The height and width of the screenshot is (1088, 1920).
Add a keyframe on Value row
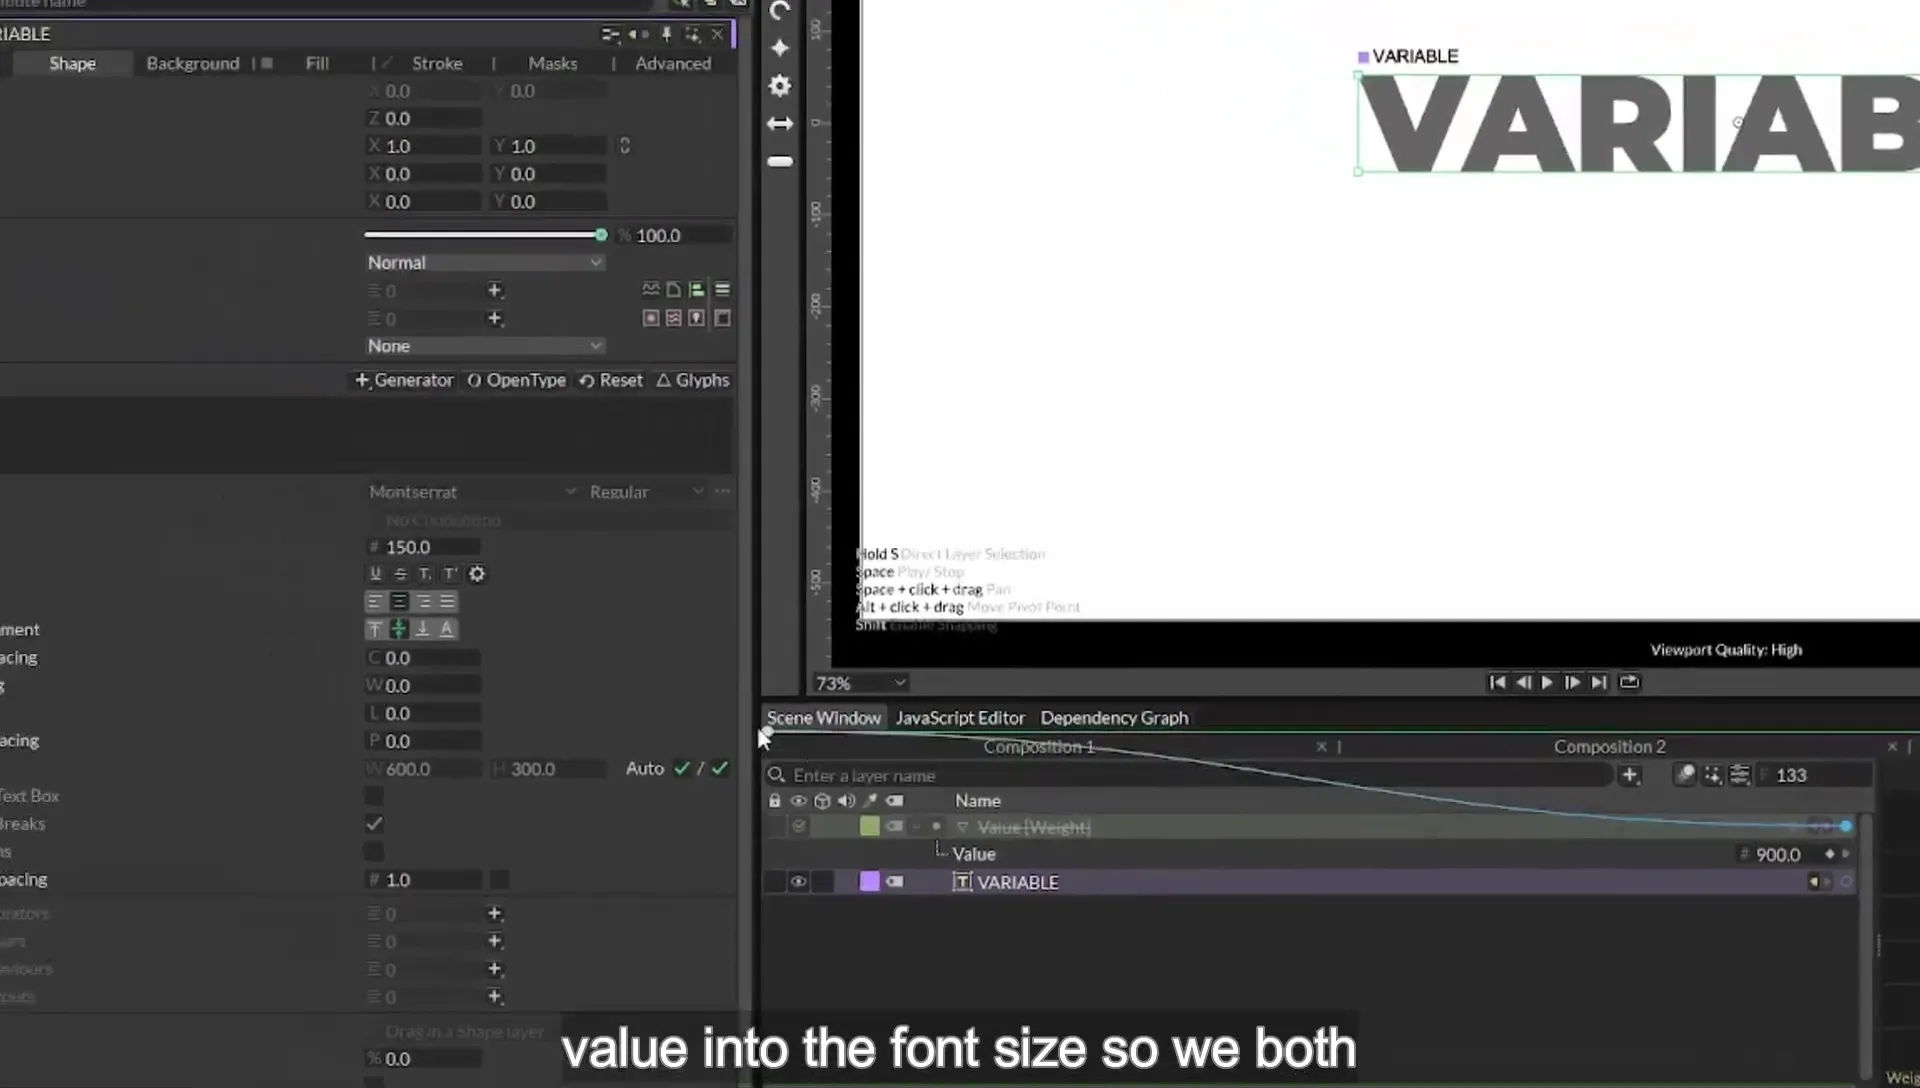tap(1830, 854)
